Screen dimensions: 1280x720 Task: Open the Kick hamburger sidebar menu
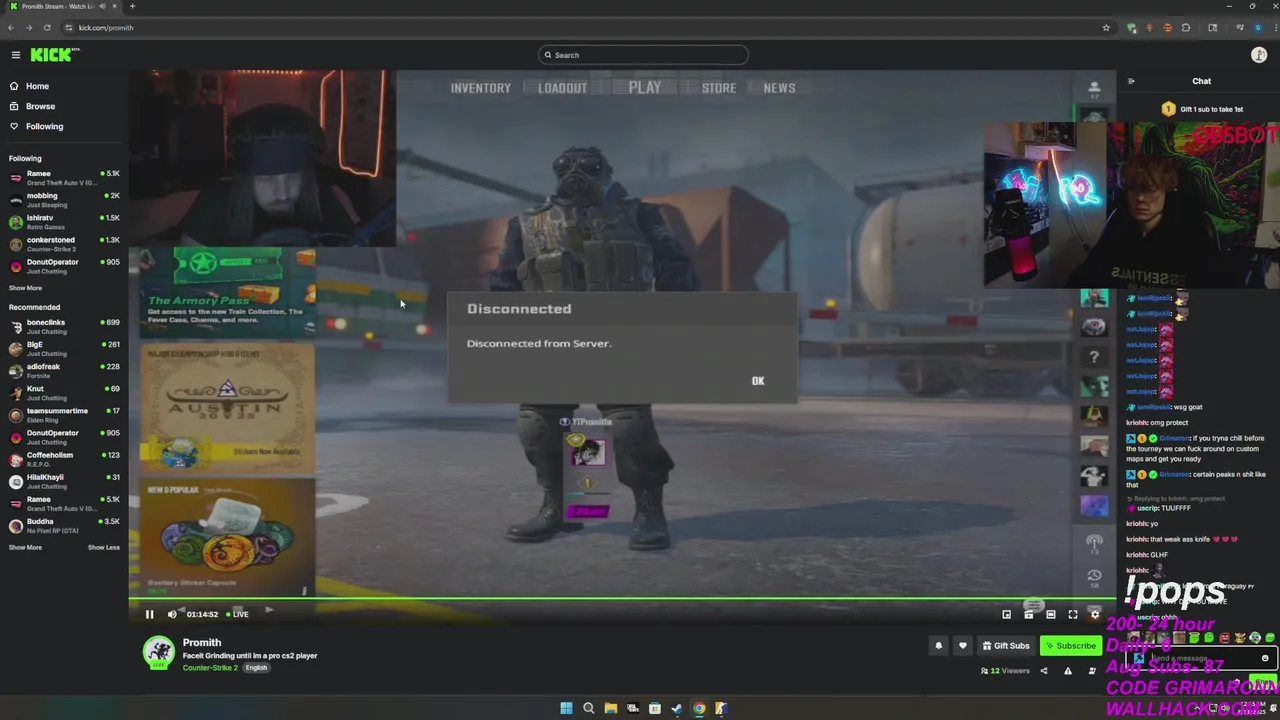[15, 55]
